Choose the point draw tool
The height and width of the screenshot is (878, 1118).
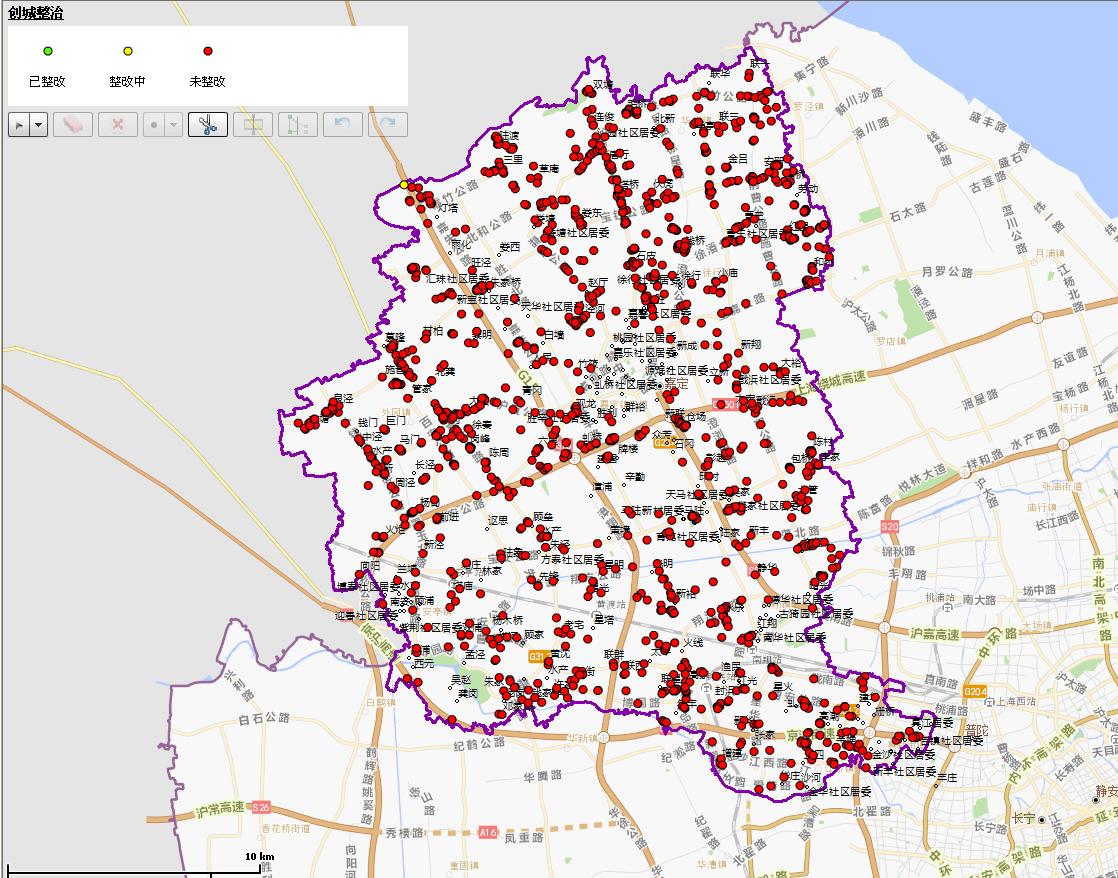point(154,125)
